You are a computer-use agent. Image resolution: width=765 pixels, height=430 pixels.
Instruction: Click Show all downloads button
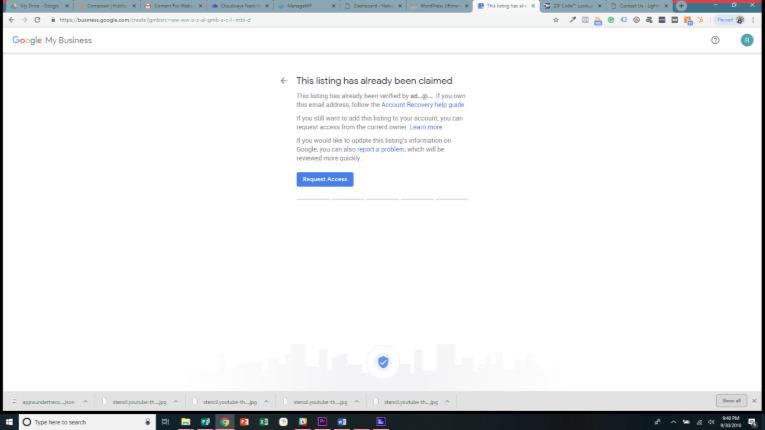(x=731, y=401)
